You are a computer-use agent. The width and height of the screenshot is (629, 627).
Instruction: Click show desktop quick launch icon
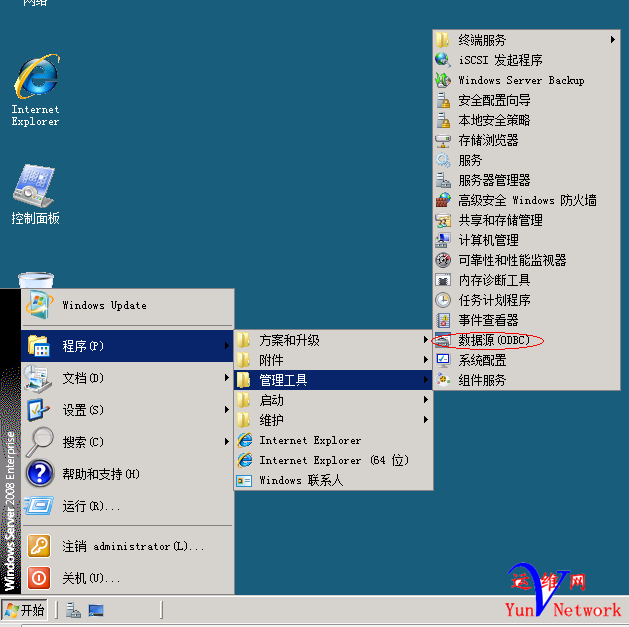tap(96, 611)
